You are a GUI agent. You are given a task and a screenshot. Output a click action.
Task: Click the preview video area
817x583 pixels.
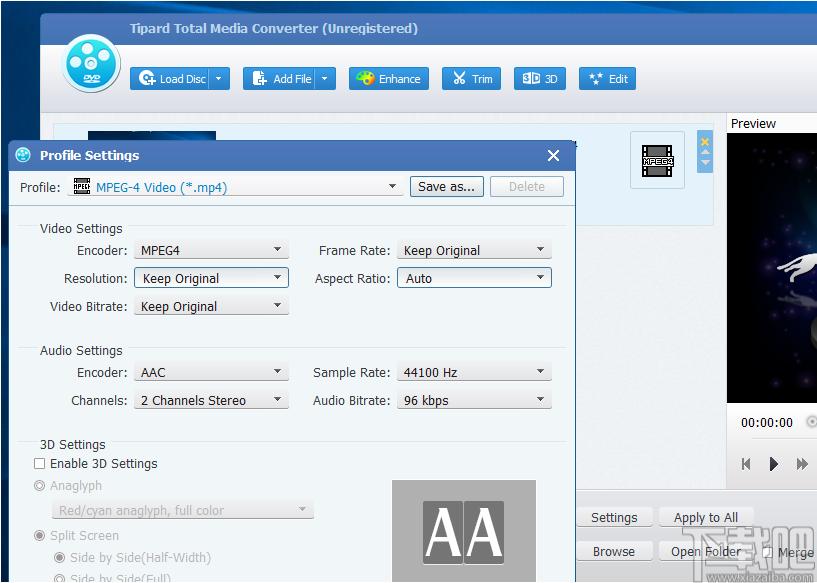pyautogui.click(x=772, y=268)
